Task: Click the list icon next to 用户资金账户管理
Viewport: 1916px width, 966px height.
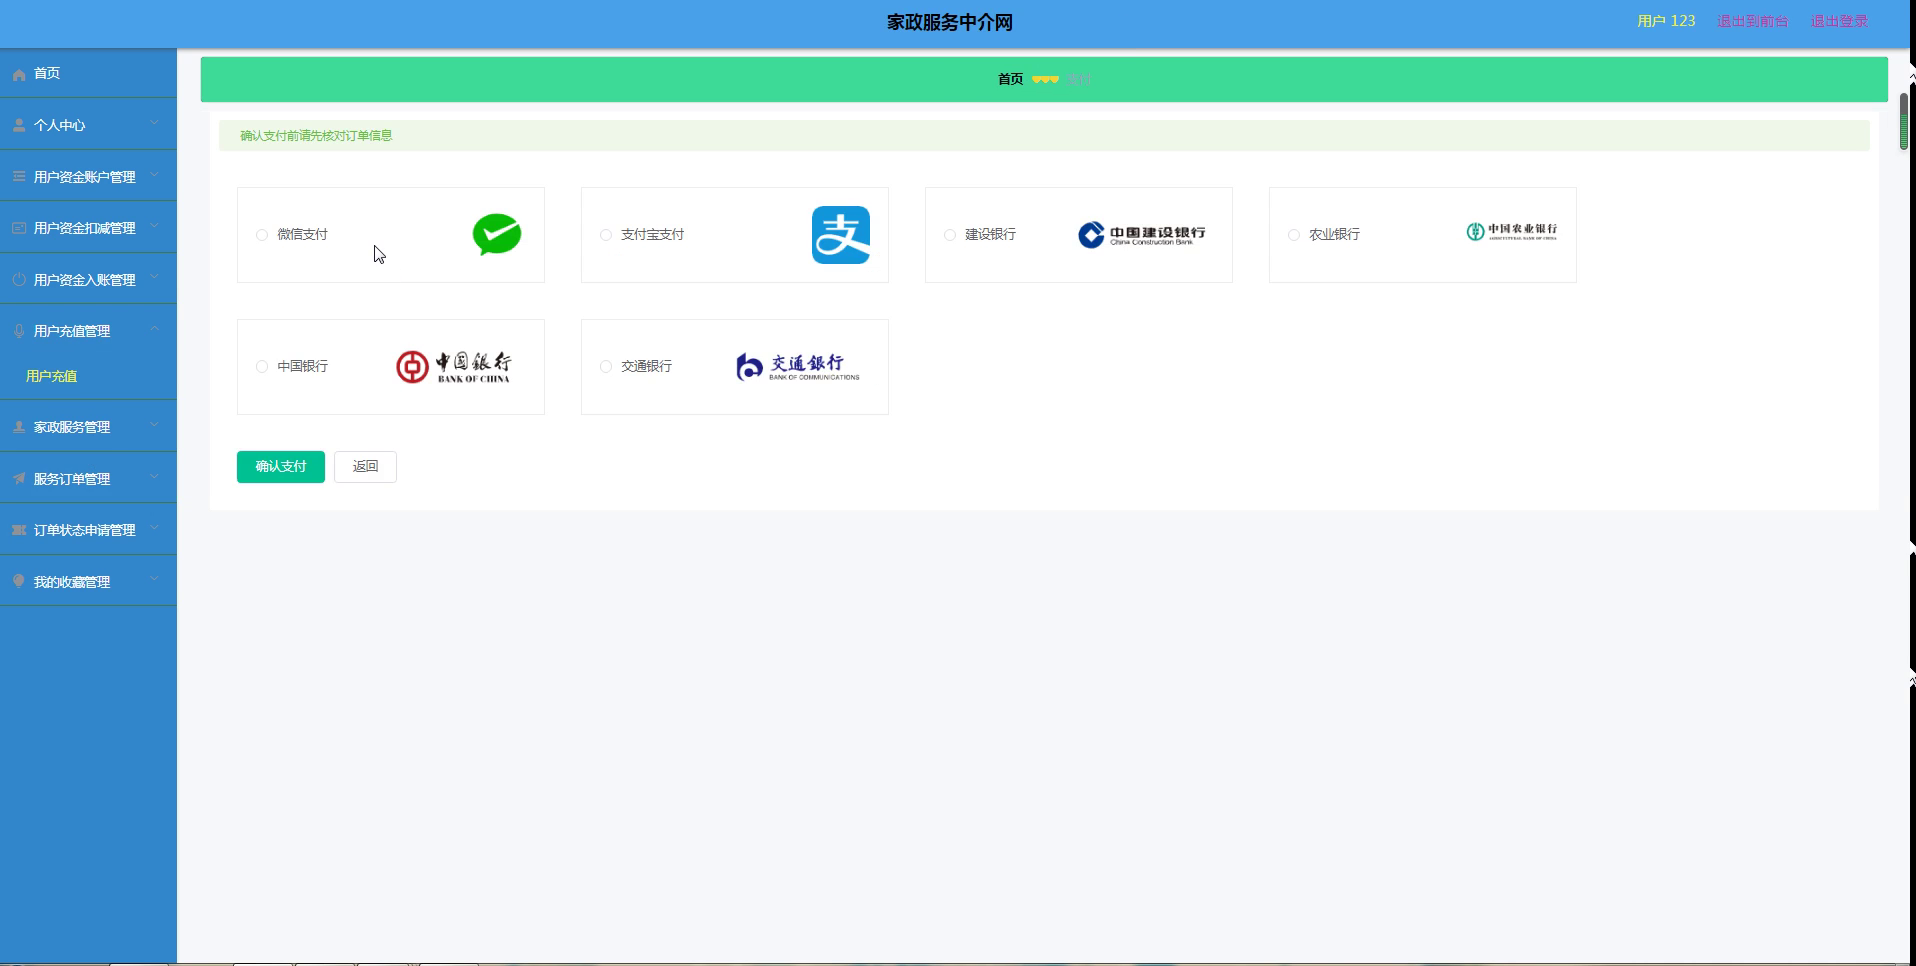Action: pyautogui.click(x=19, y=176)
